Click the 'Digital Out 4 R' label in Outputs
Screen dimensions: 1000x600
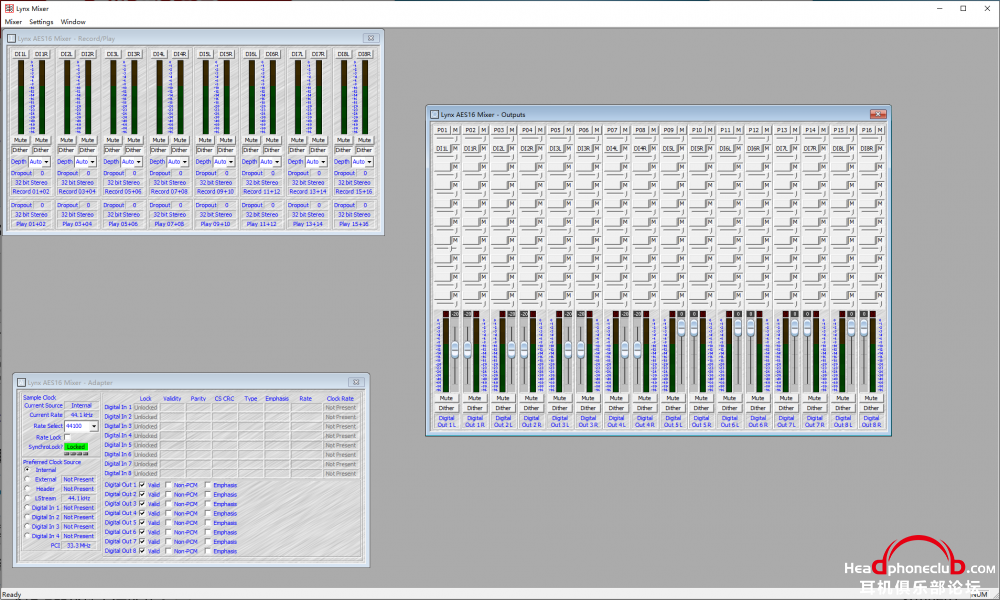(645, 421)
